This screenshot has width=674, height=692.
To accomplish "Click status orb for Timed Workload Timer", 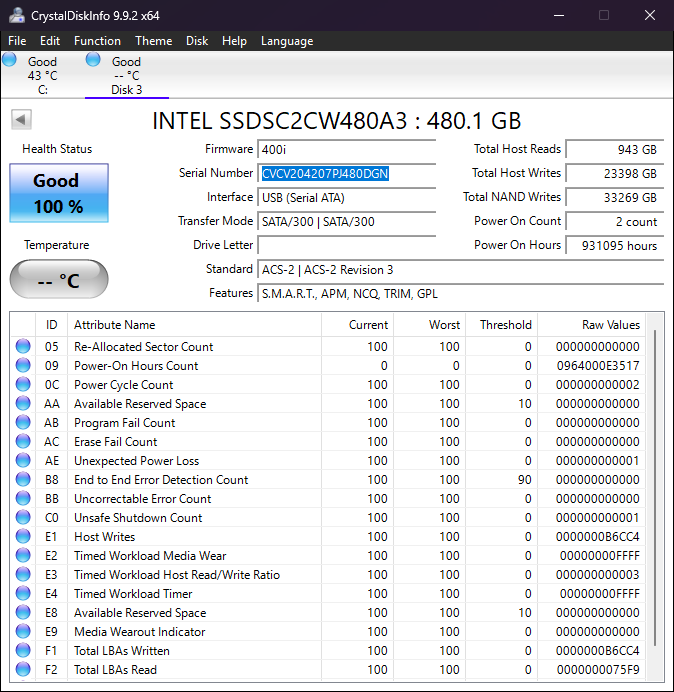I will (x=23, y=593).
